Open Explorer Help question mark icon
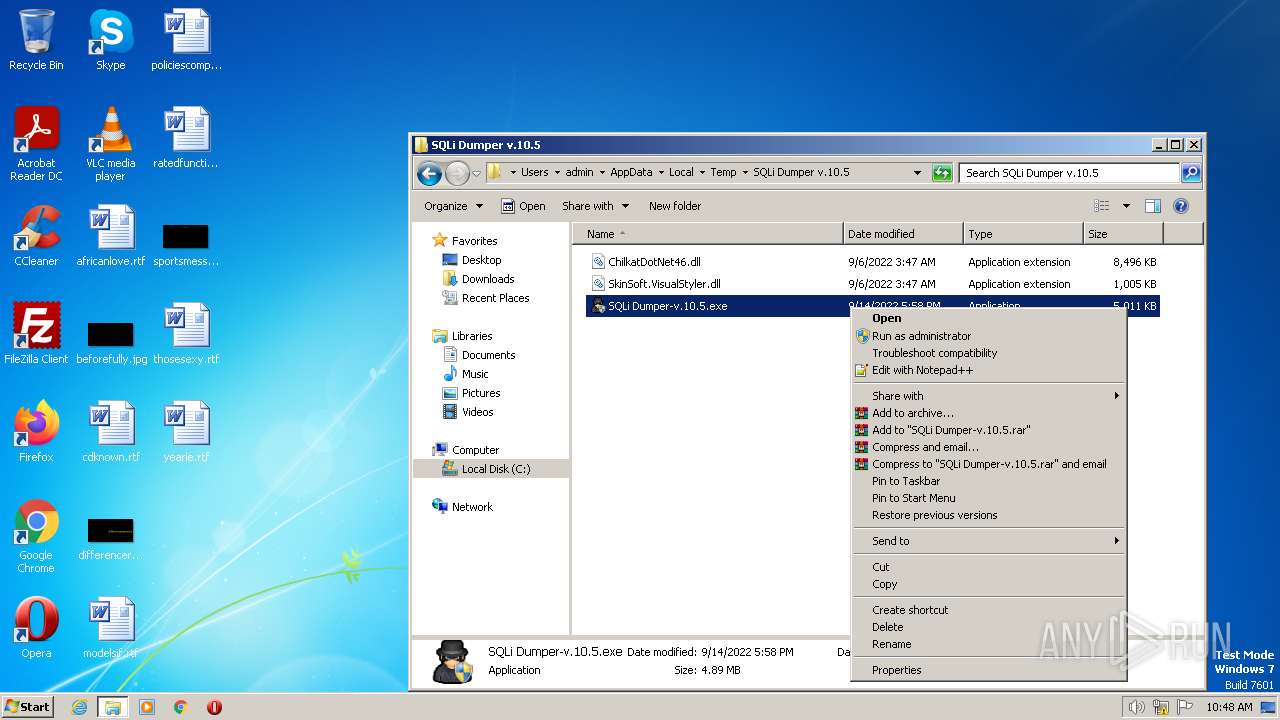The height and width of the screenshot is (720, 1280). 1180,206
